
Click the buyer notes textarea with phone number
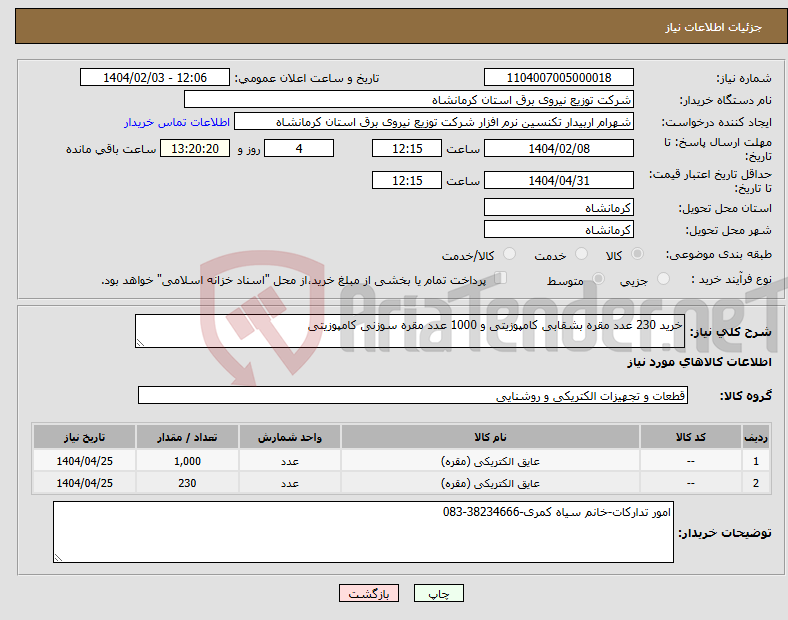pos(363,532)
